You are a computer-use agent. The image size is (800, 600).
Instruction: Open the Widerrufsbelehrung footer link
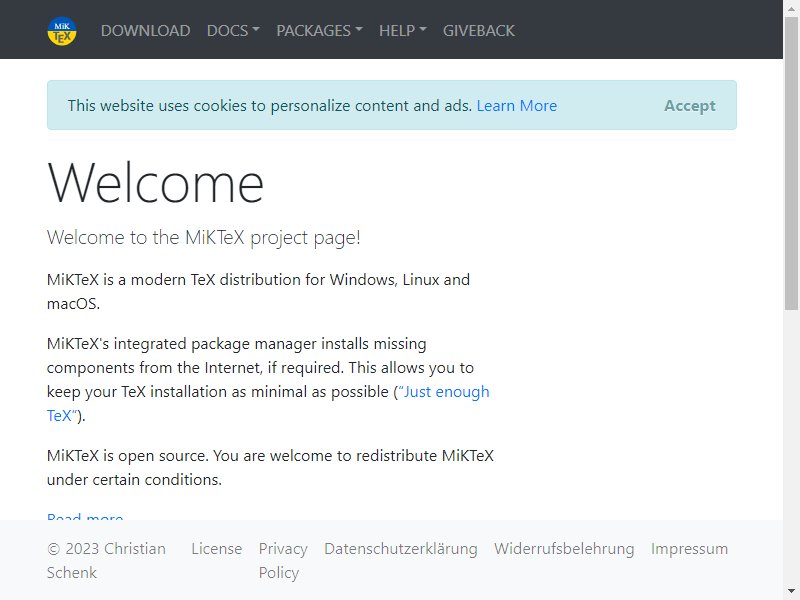click(x=564, y=549)
